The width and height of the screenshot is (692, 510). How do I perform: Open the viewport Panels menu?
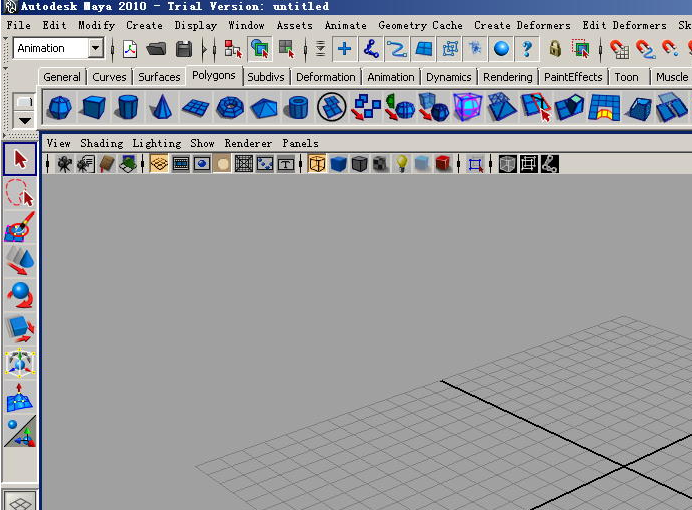tap(300, 143)
